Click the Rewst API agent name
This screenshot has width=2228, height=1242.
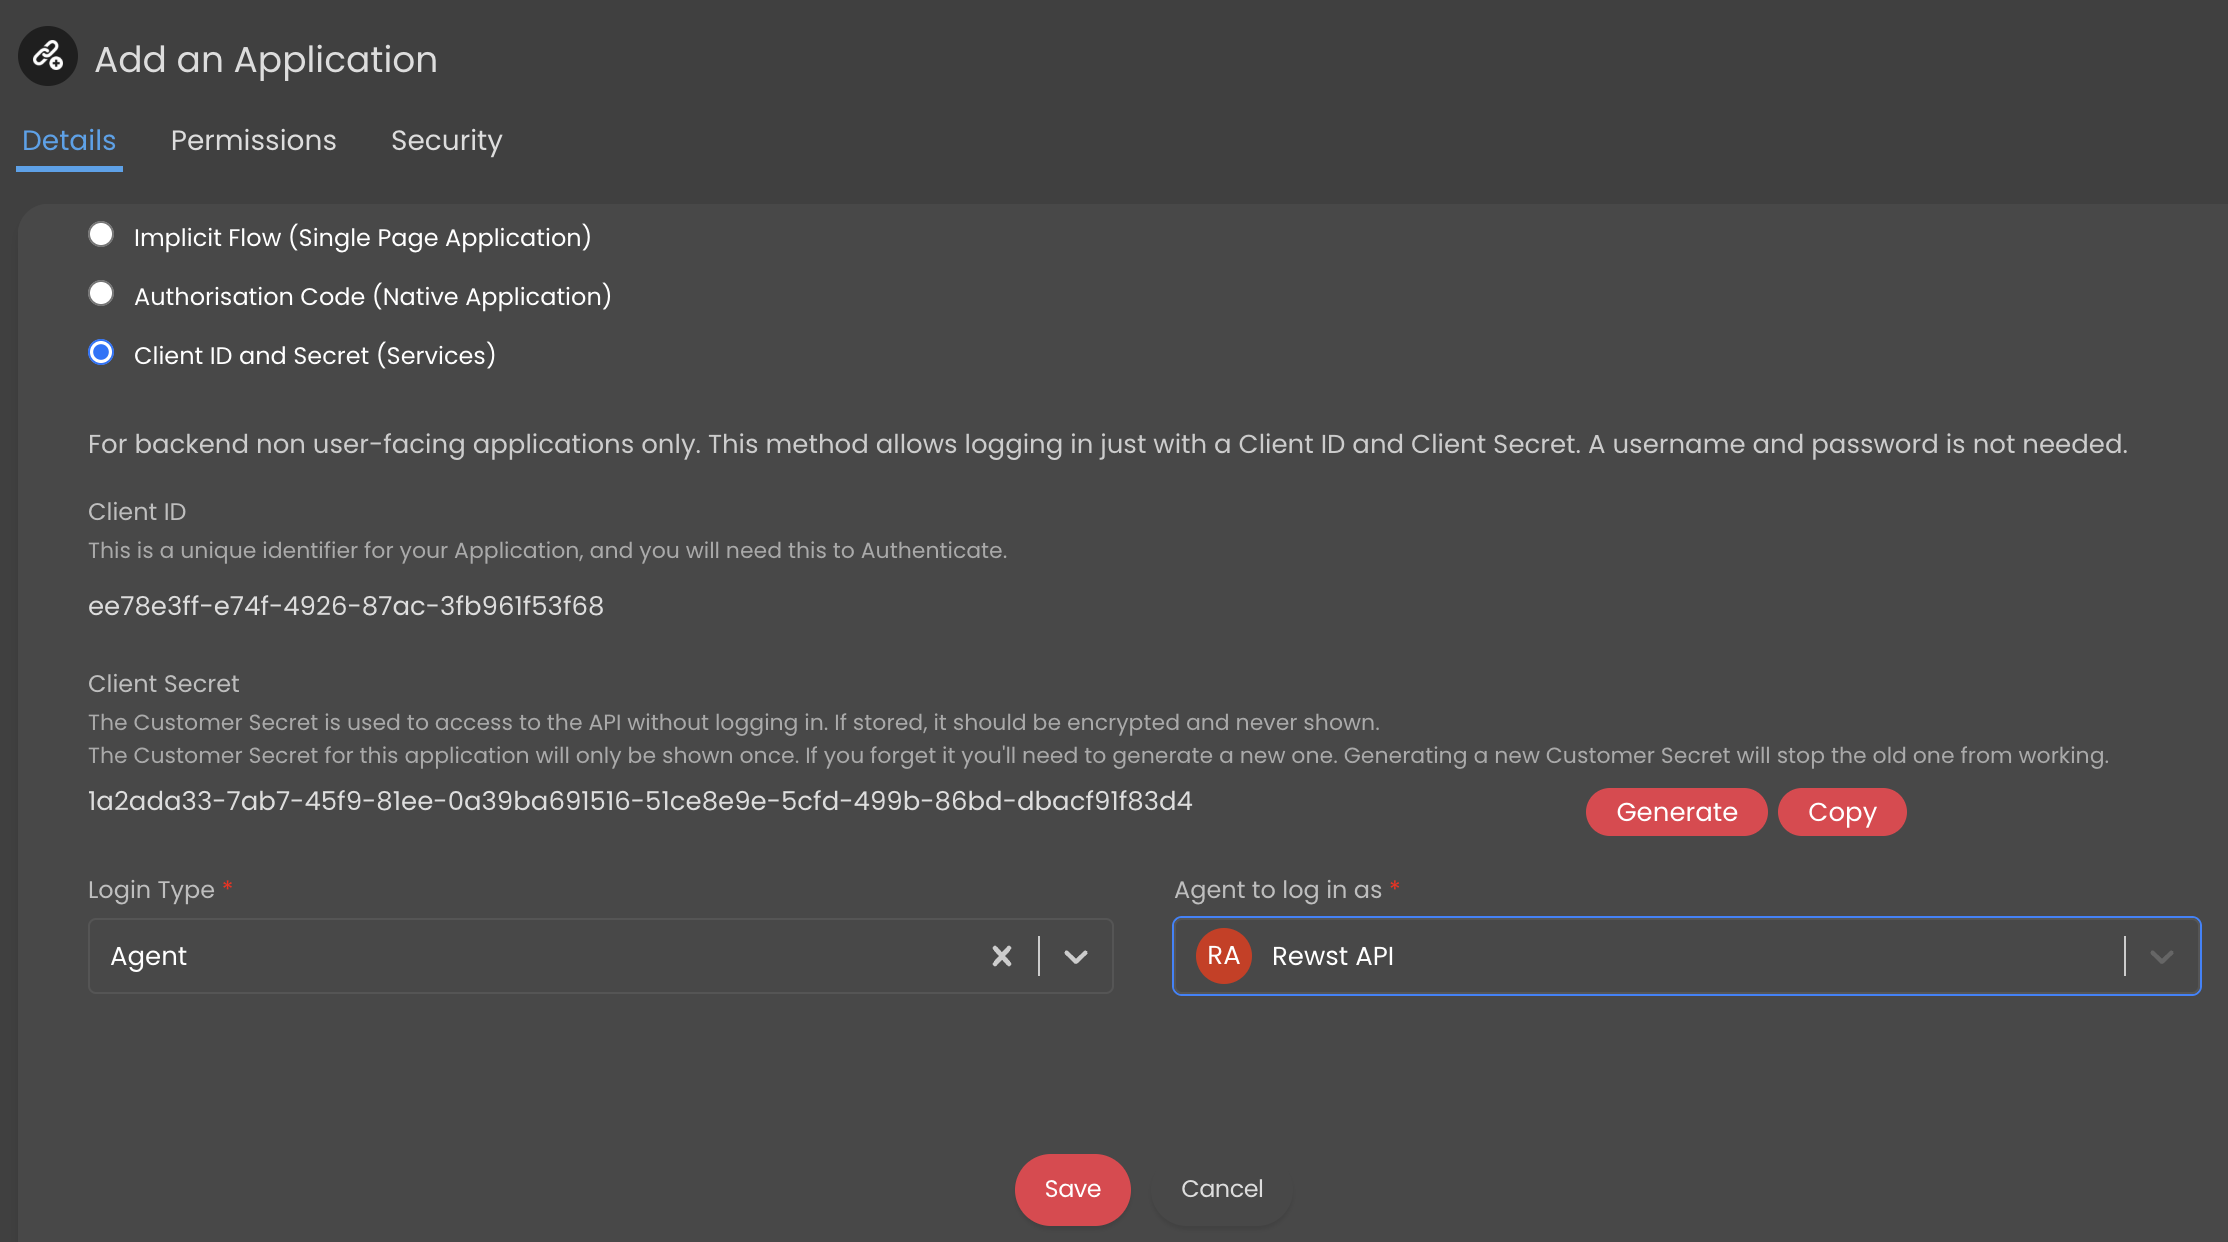click(x=1332, y=956)
